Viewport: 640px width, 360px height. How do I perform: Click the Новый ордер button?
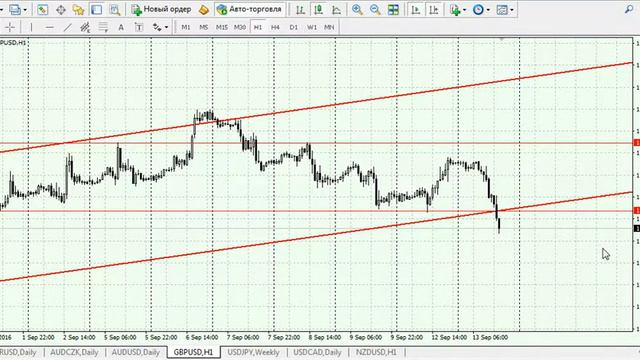coord(161,9)
